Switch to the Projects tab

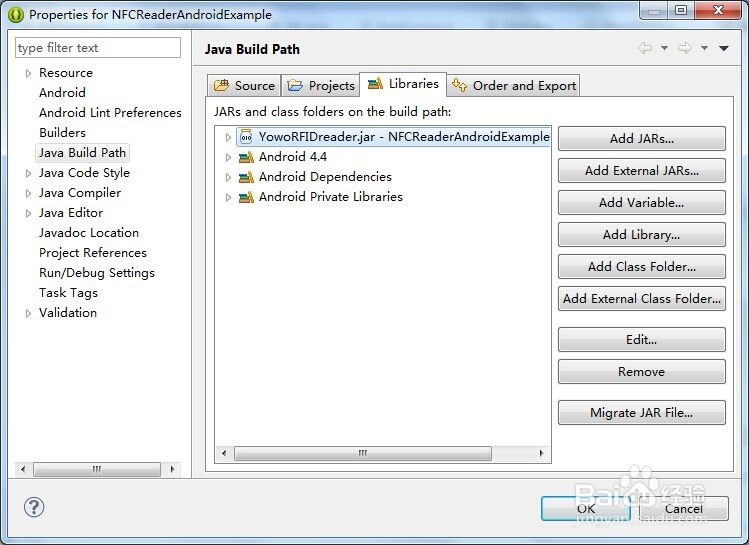point(321,85)
